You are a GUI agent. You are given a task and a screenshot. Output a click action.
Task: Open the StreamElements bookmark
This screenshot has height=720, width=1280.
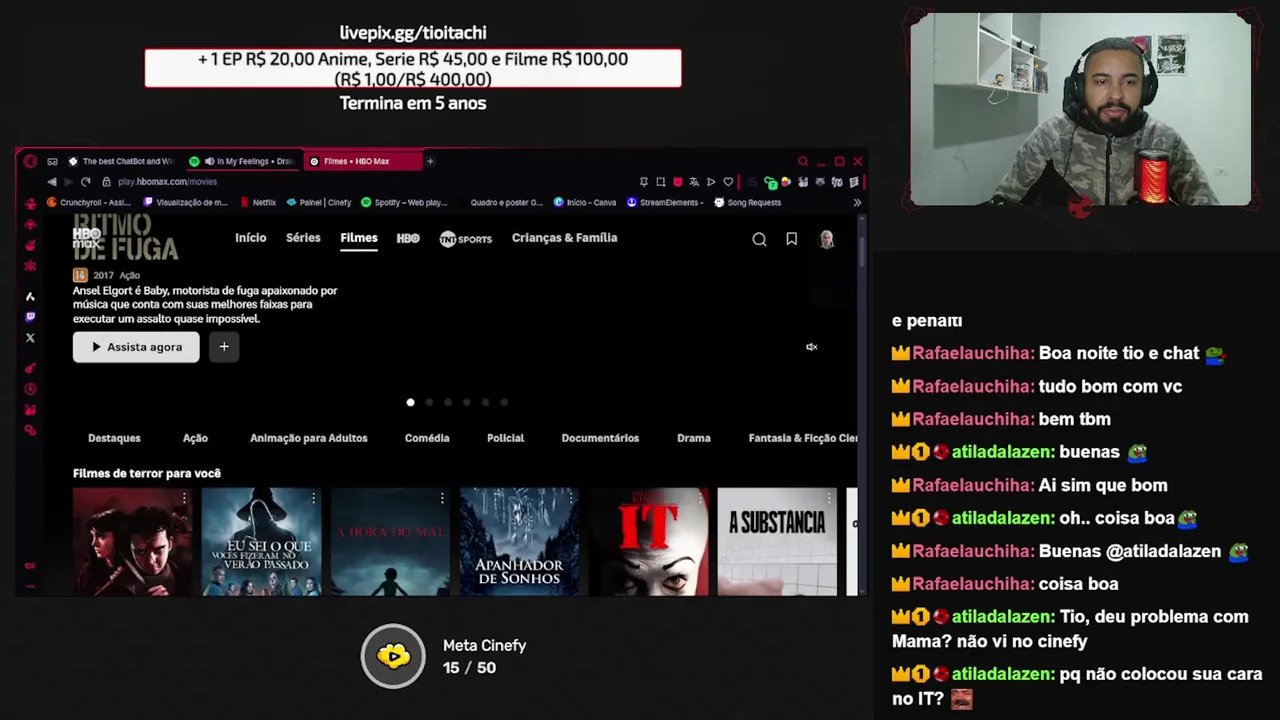[x=665, y=202]
